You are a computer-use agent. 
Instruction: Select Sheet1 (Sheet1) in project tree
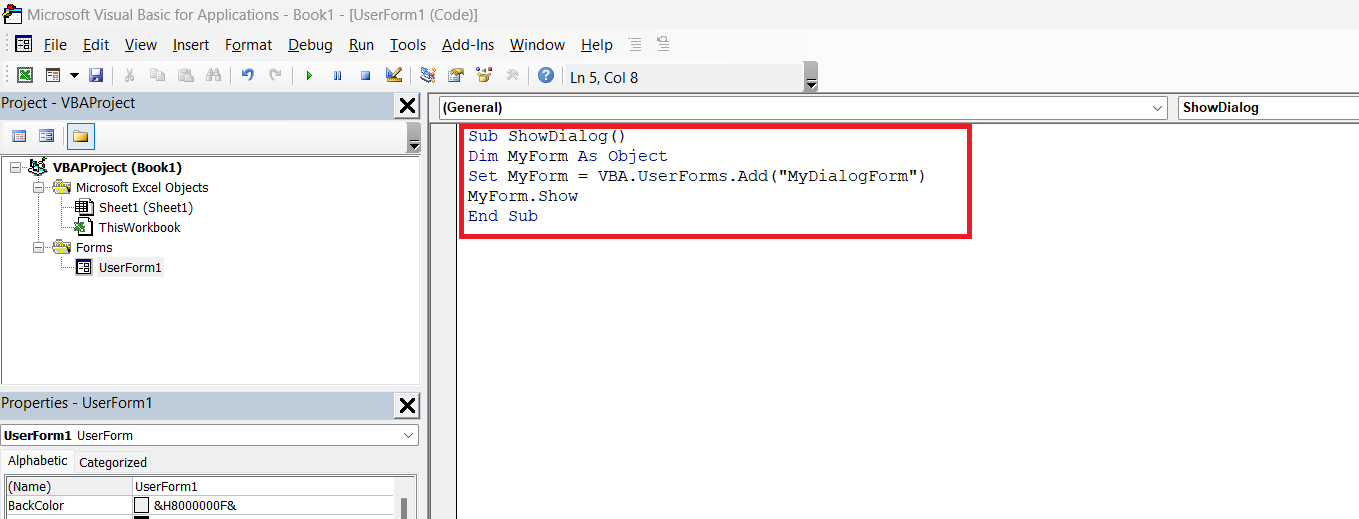145,207
